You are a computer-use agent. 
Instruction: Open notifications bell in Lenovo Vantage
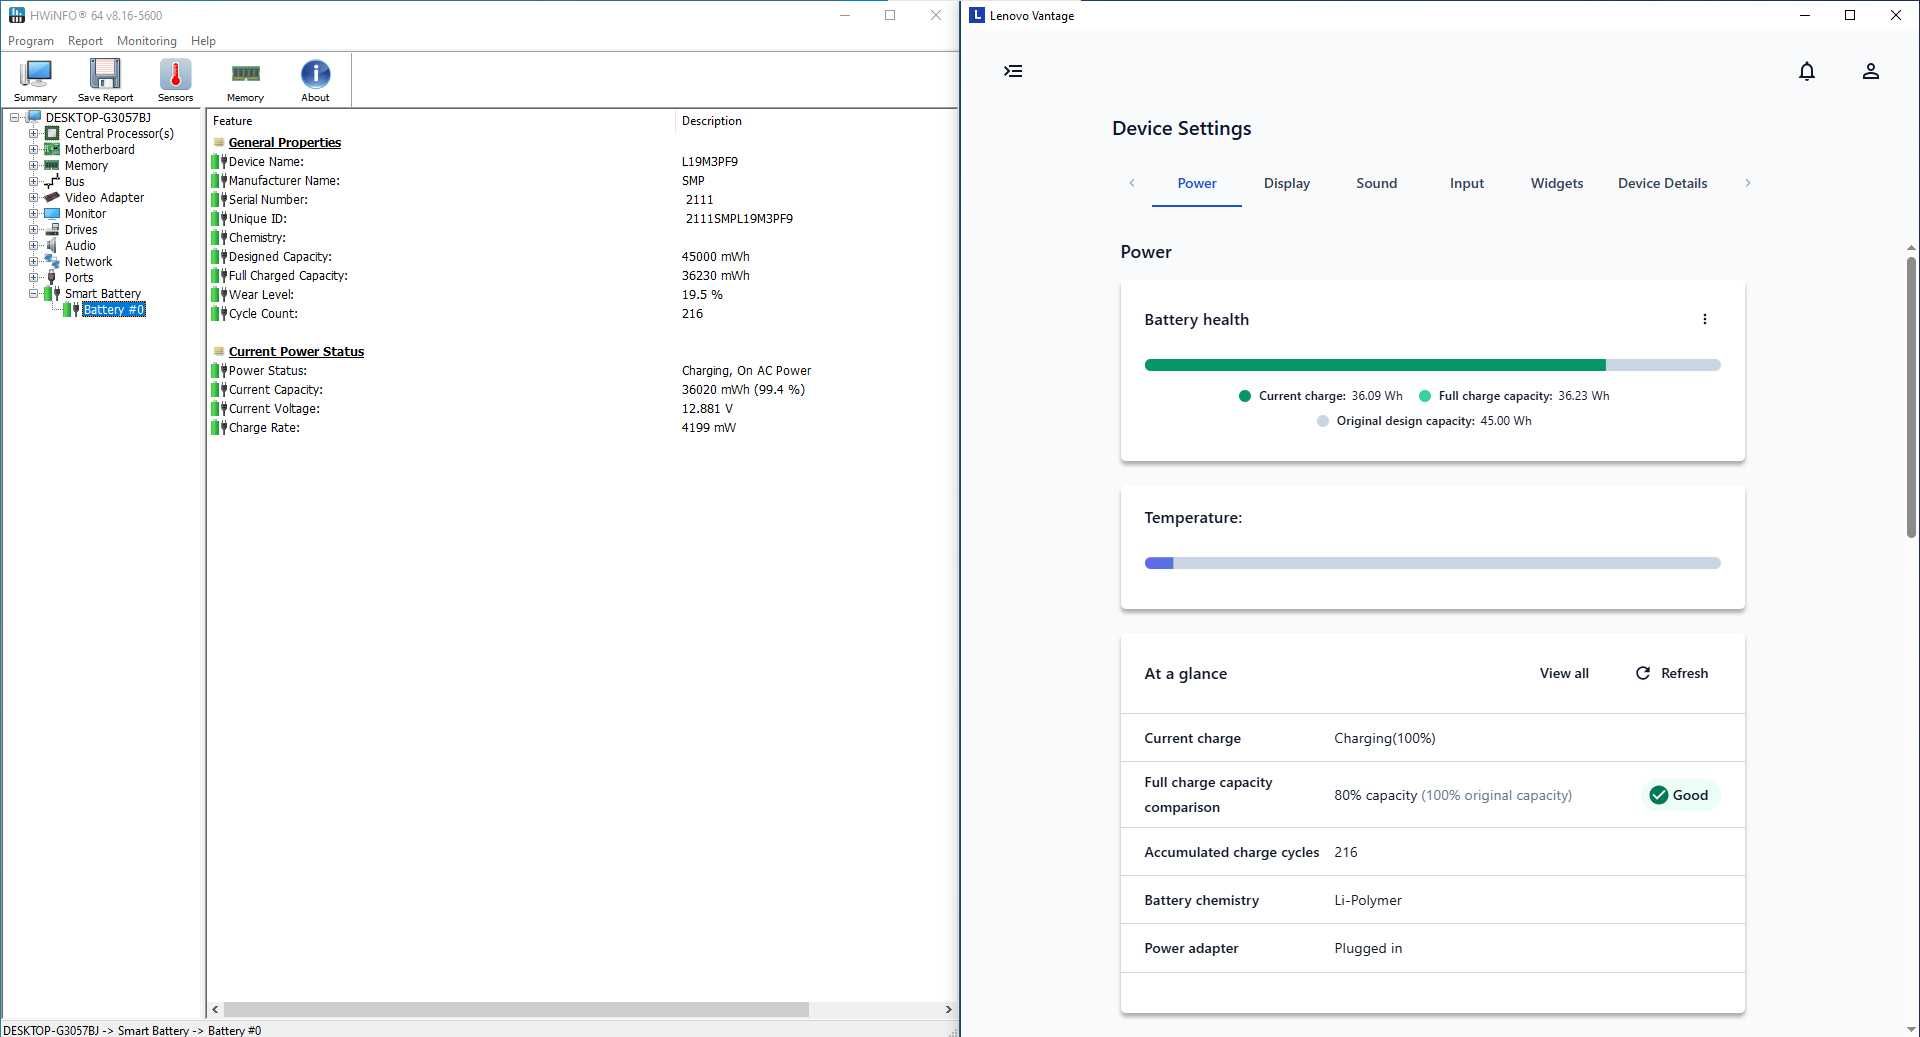pos(1806,71)
